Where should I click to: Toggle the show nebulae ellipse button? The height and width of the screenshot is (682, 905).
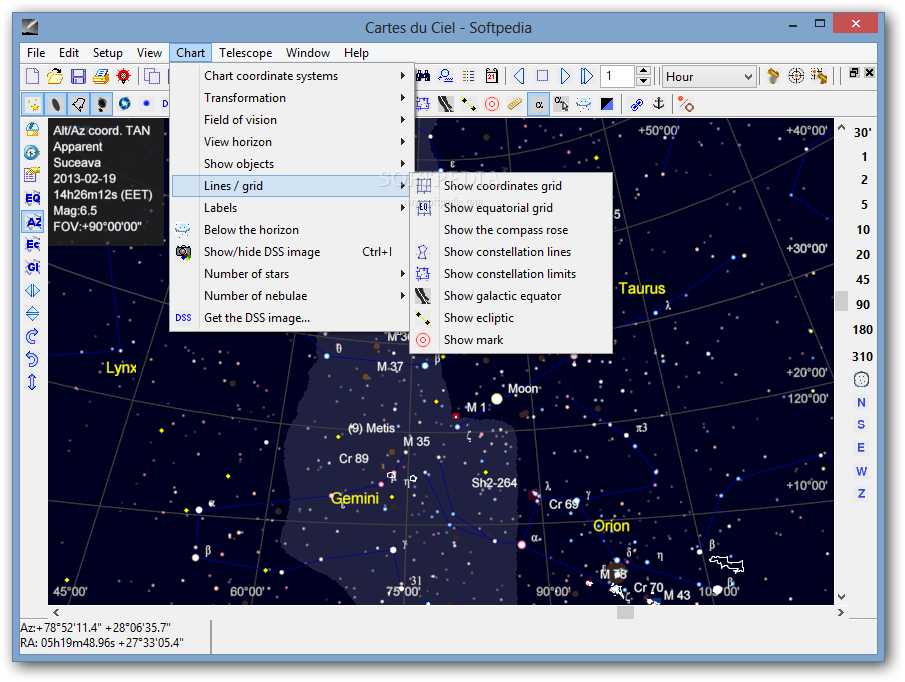point(55,104)
